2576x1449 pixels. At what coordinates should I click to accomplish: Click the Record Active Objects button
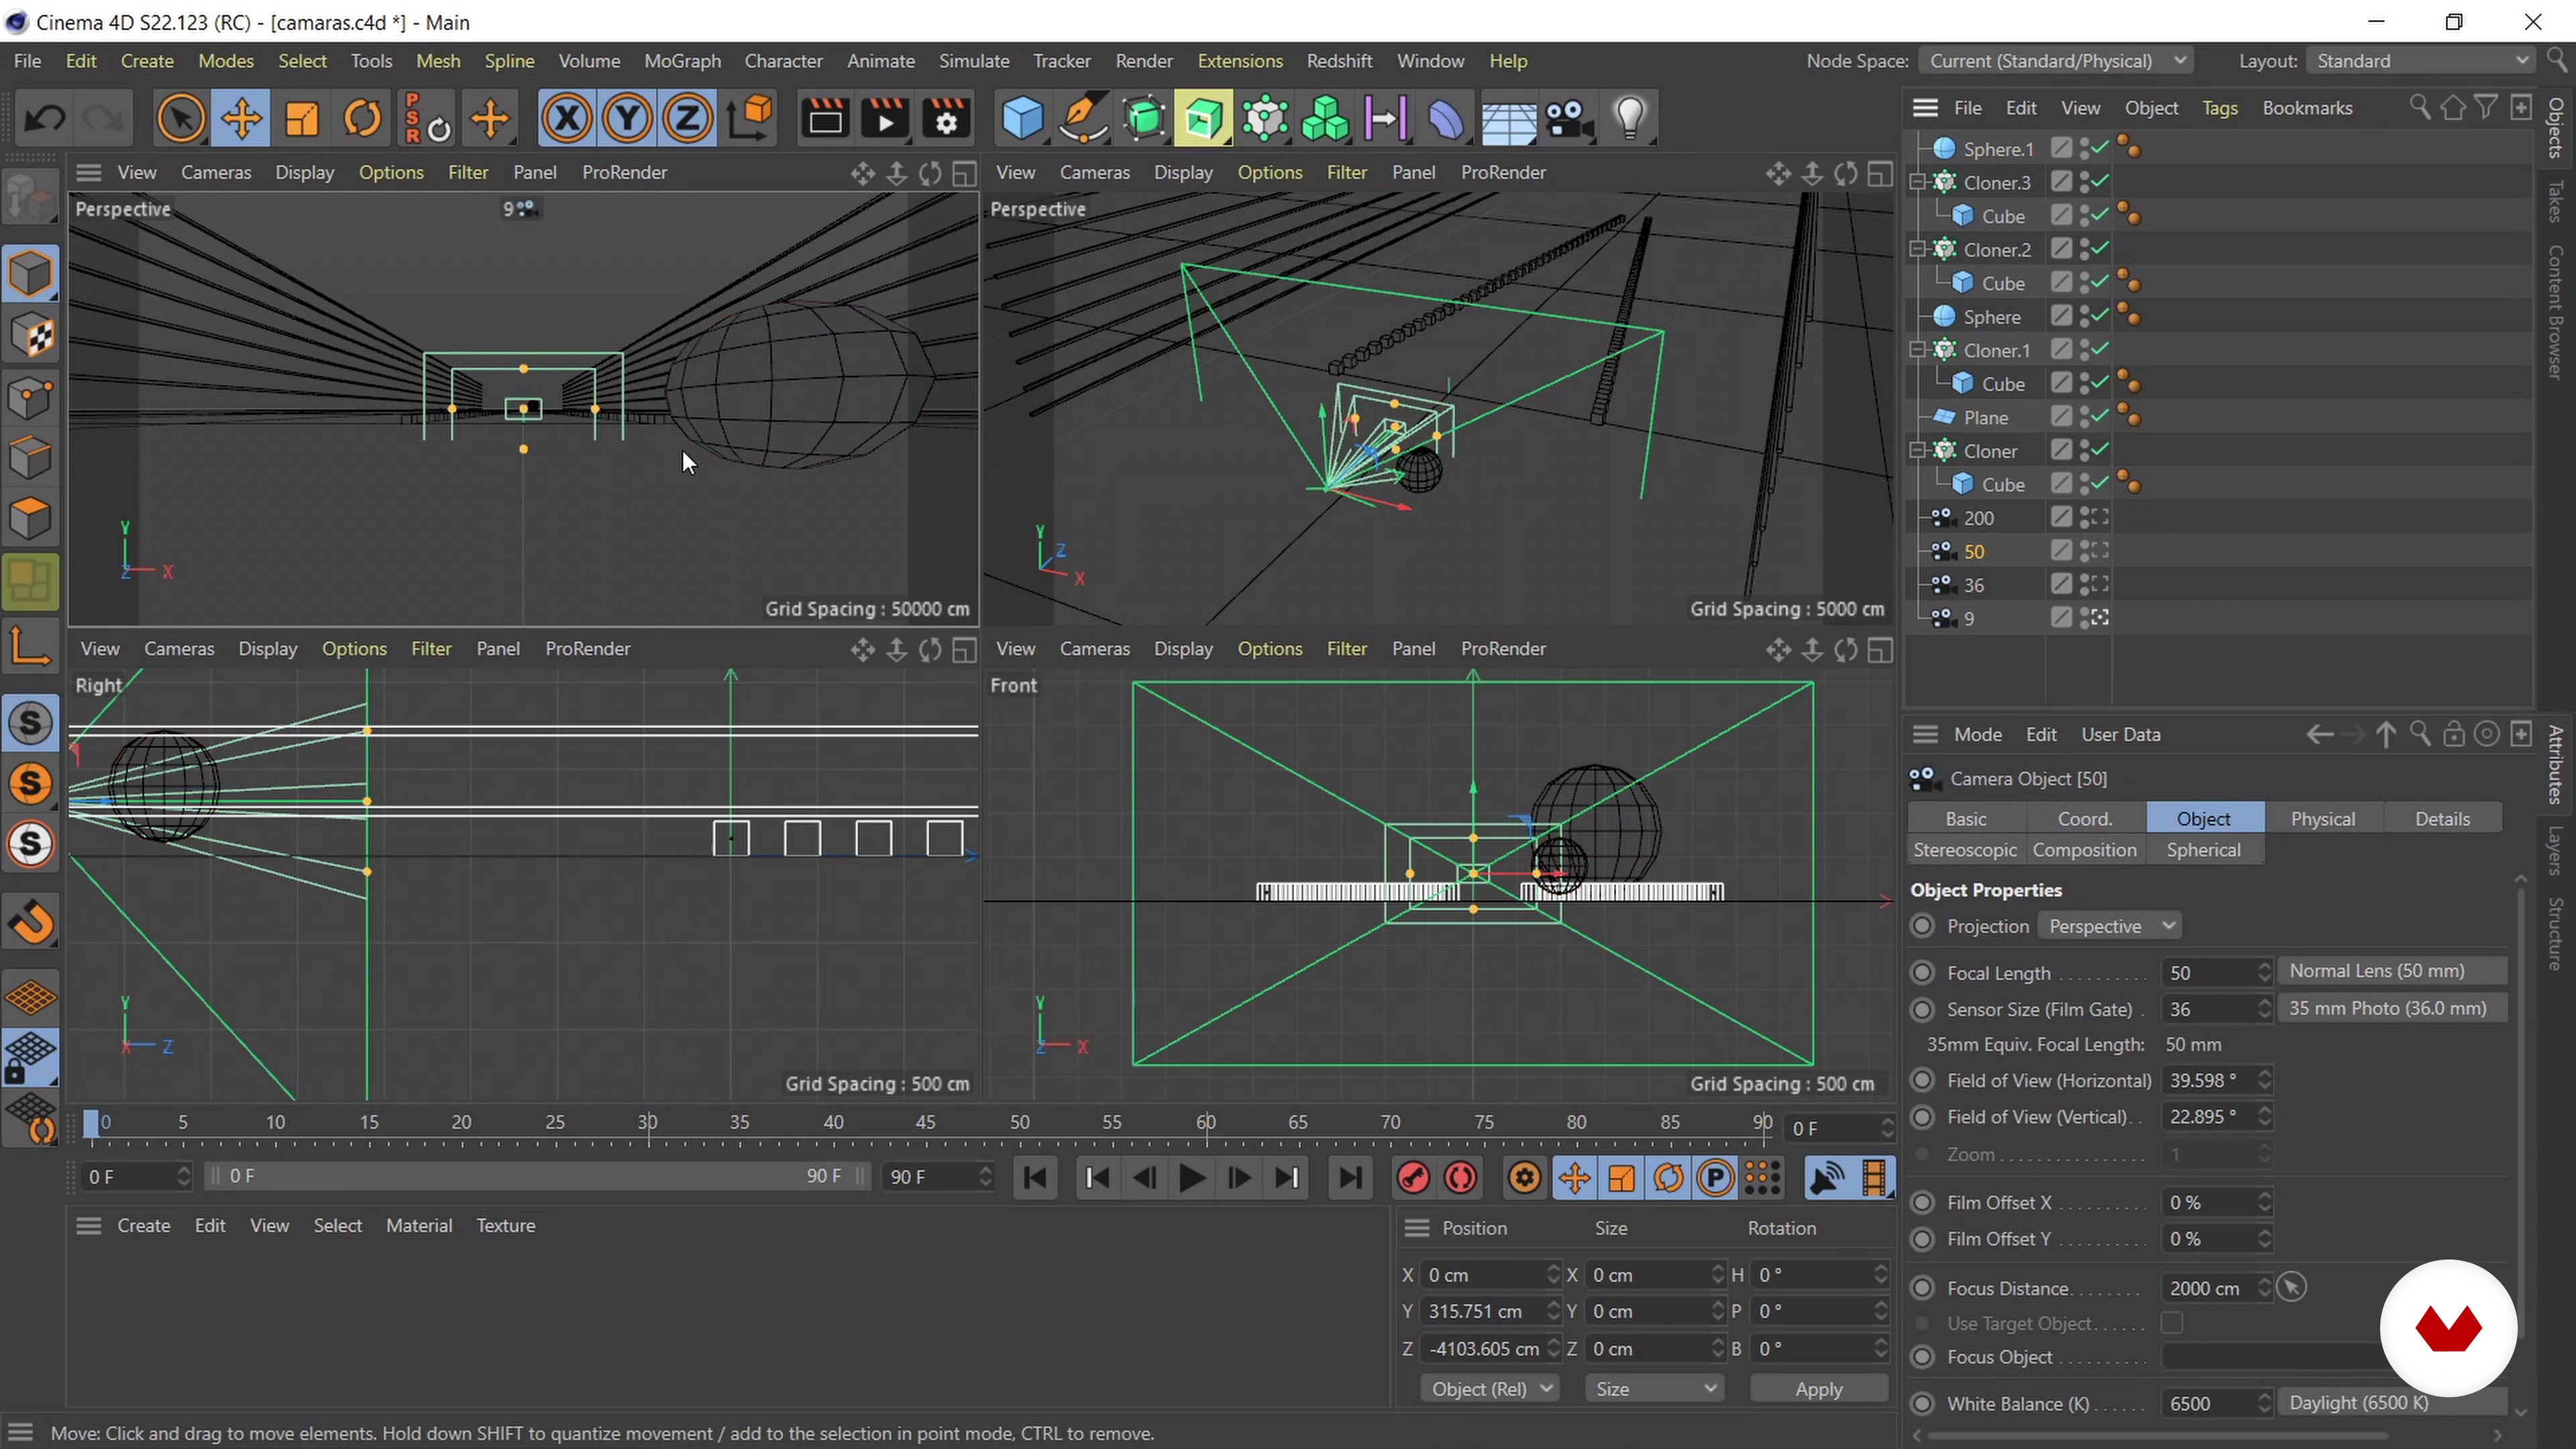click(x=1413, y=1177)
